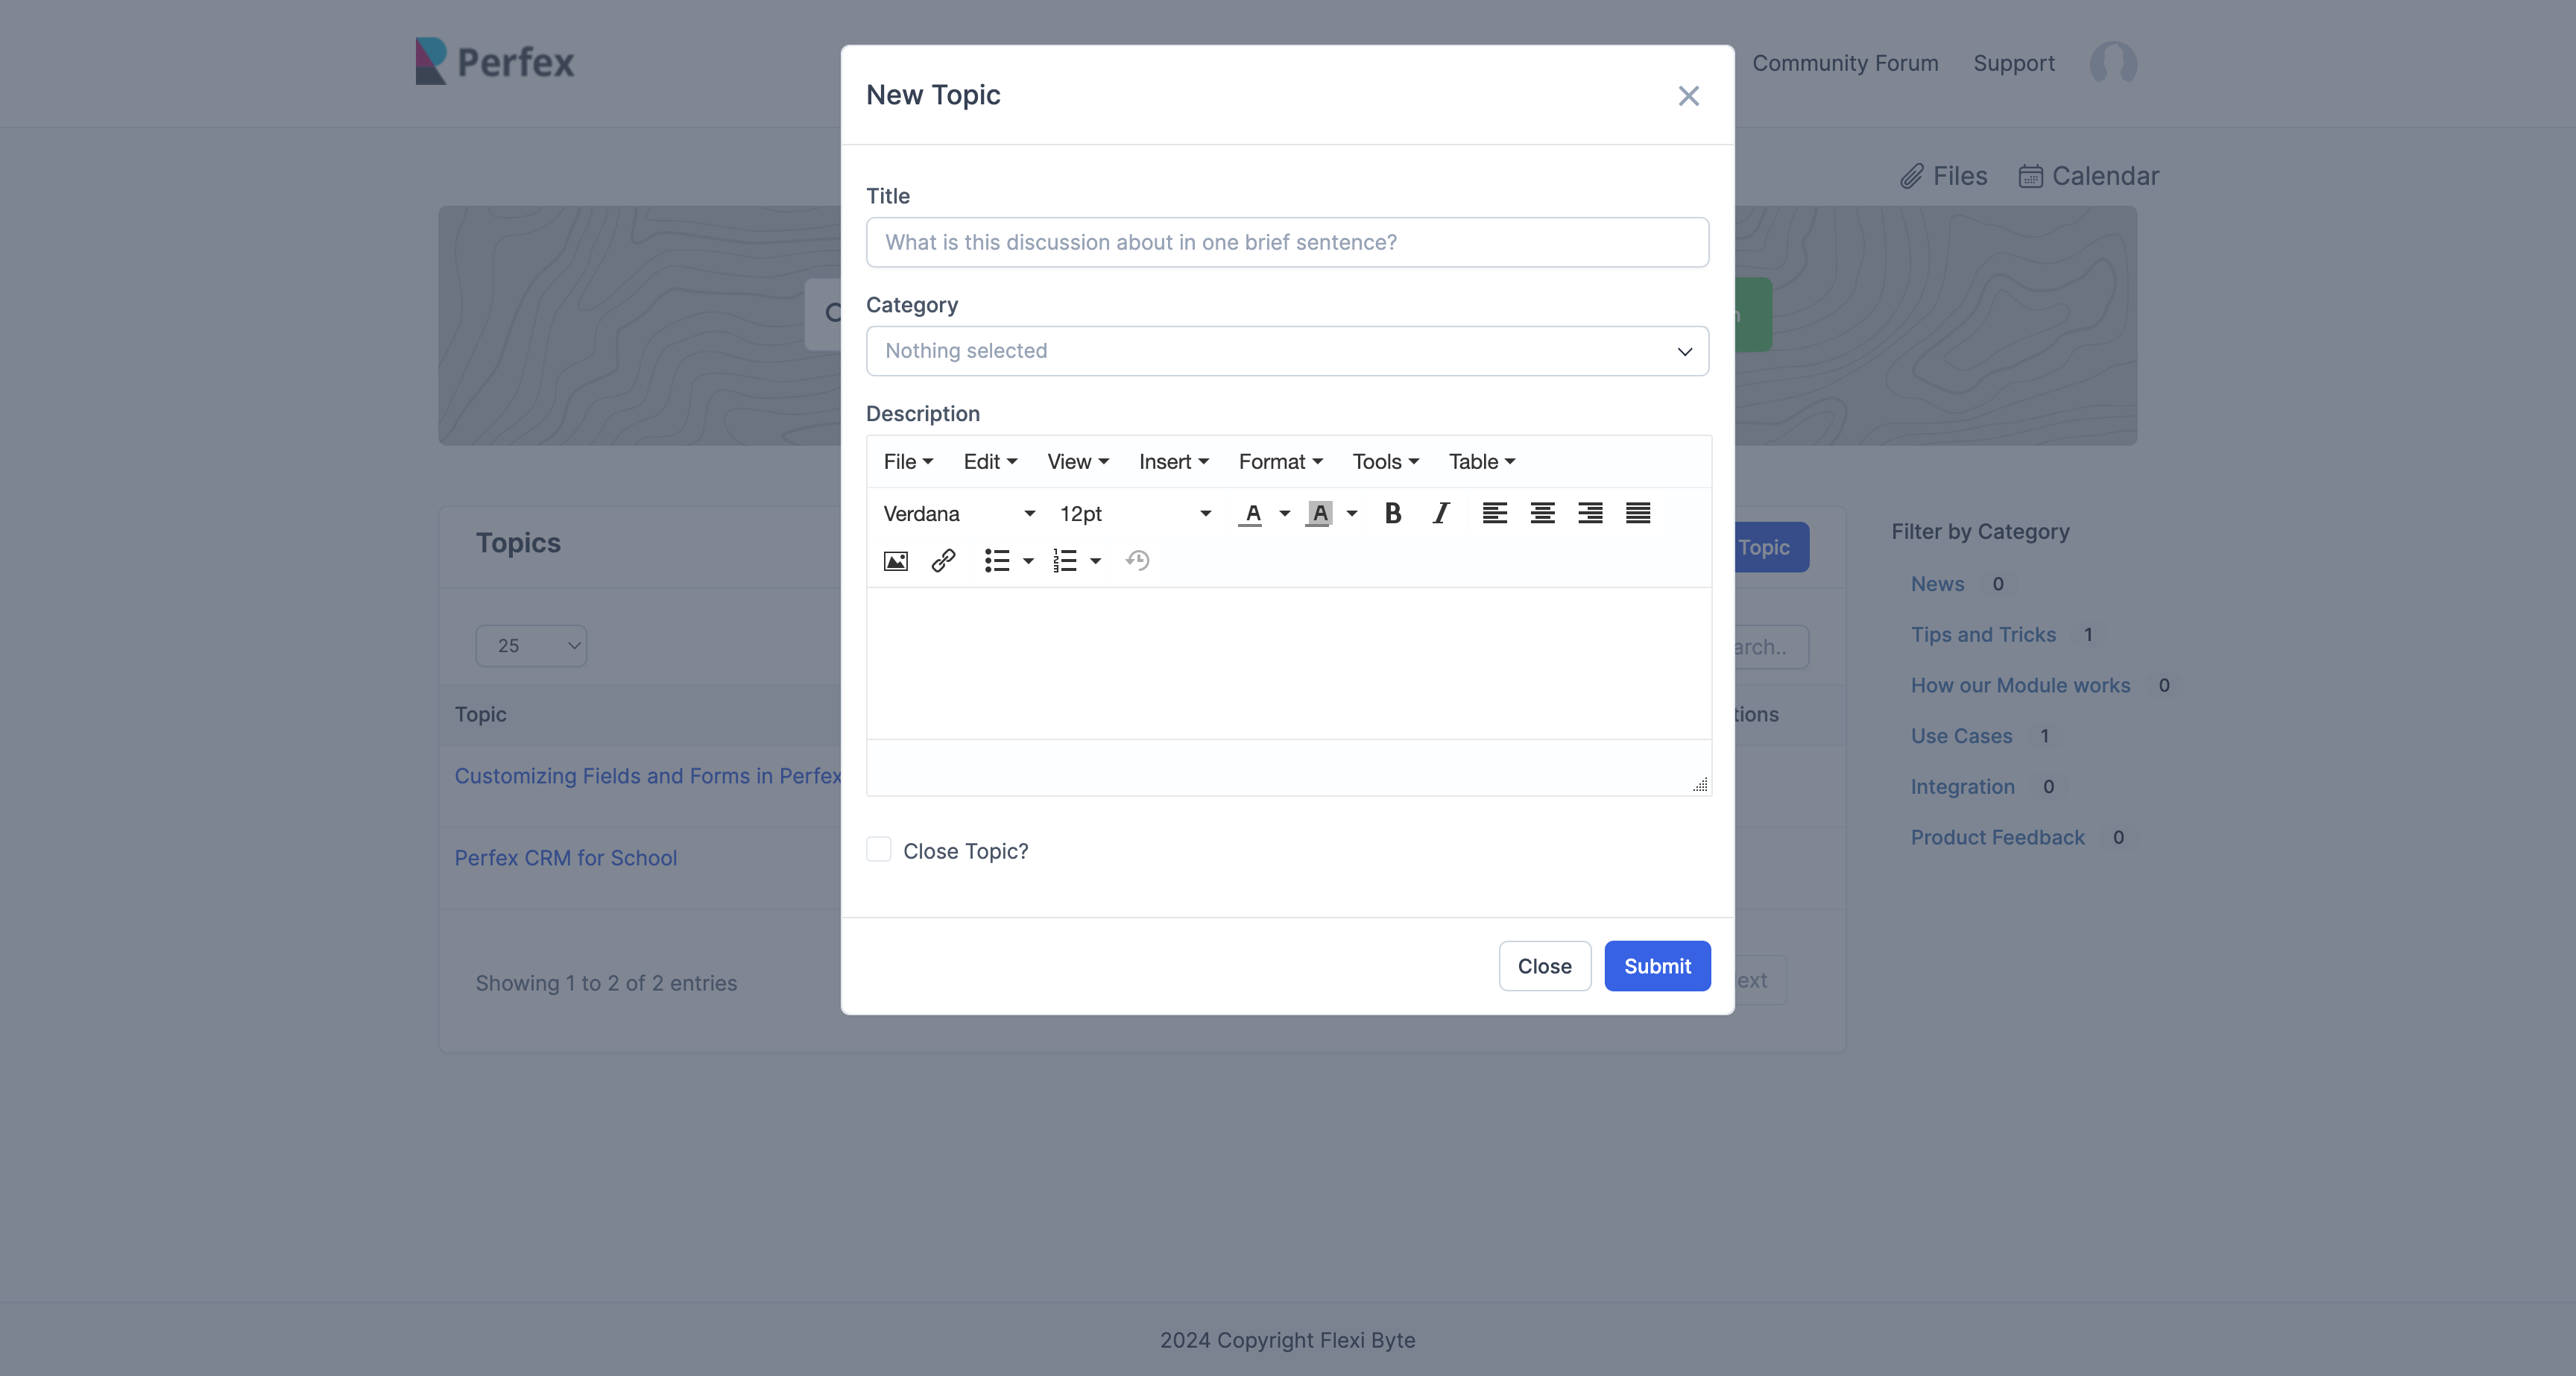Align text to the center
This screenshot has height=1376, width=2576.
1541,513
